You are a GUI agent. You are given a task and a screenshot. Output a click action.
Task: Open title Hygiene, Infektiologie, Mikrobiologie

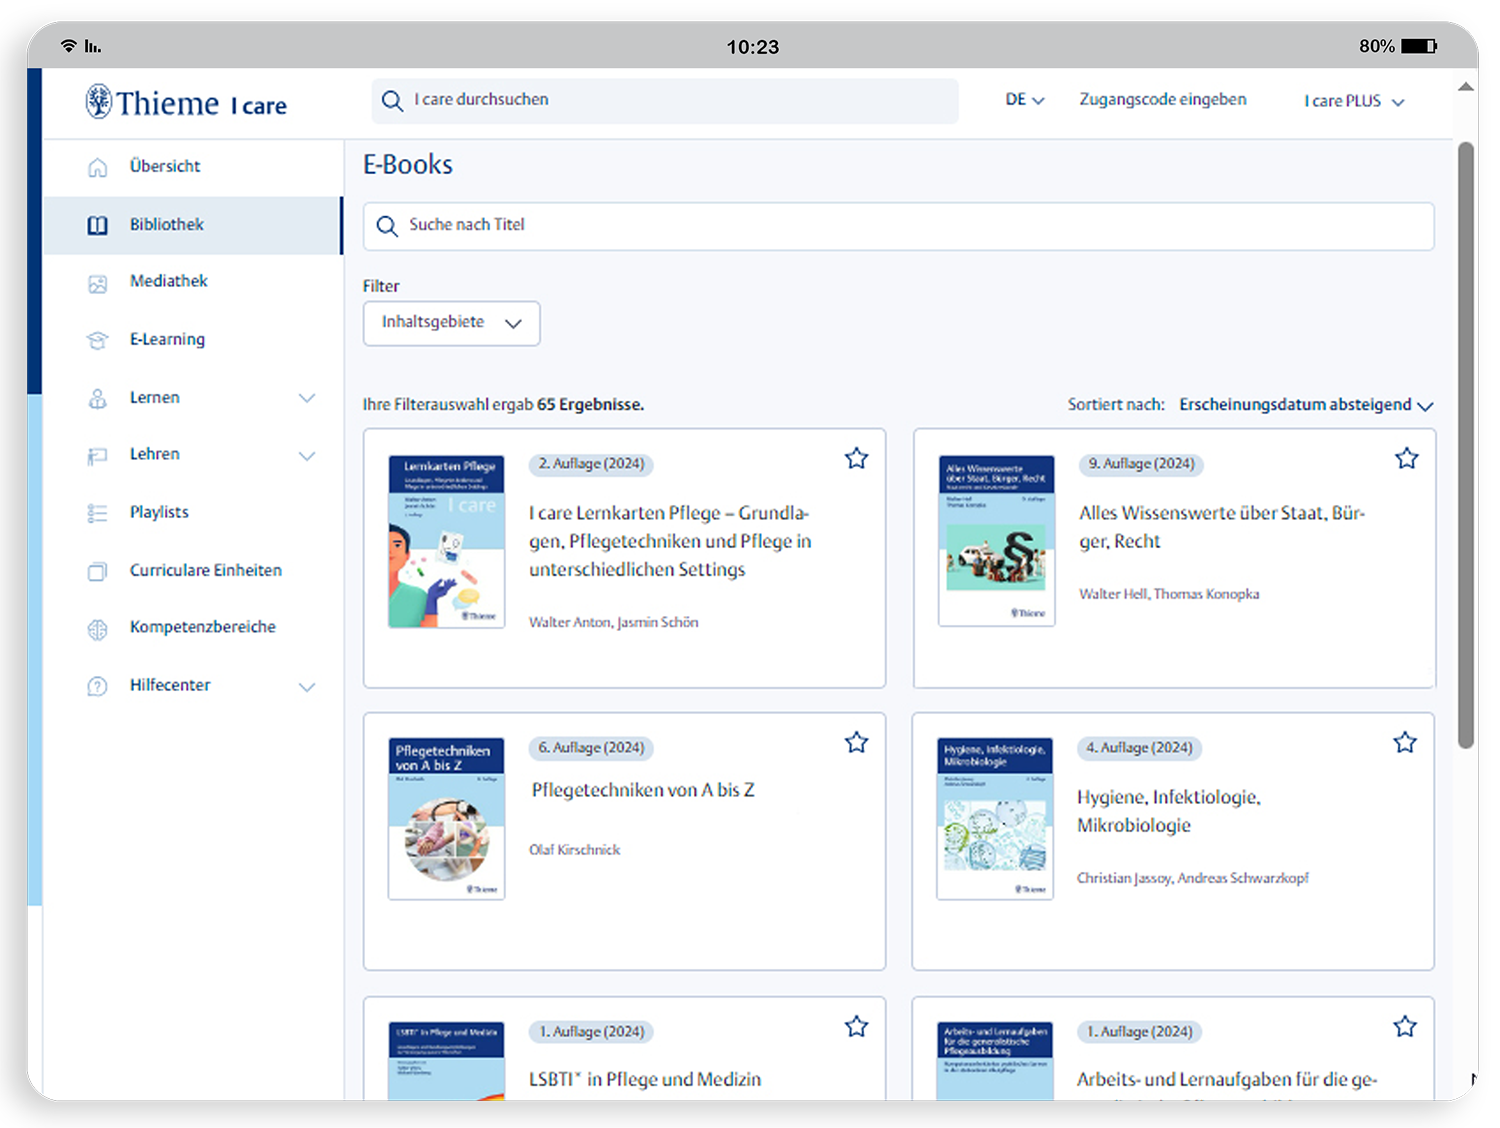[1169, 811]
